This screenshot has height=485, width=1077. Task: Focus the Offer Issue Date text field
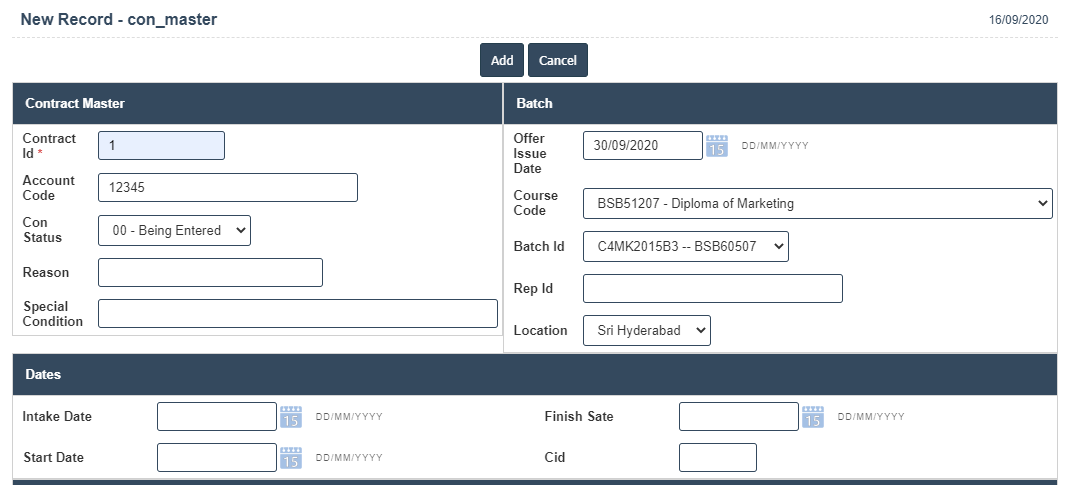(x=642, y=146)
